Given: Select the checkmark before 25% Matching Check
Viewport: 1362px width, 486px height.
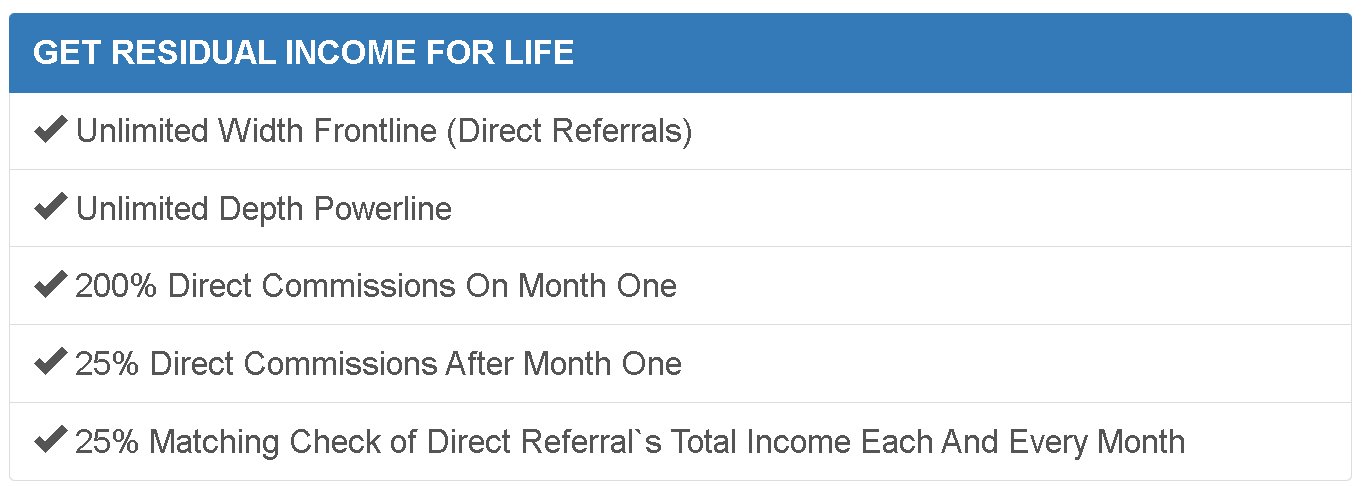Looking at the screenshot, I should click(x=50, y=440).
